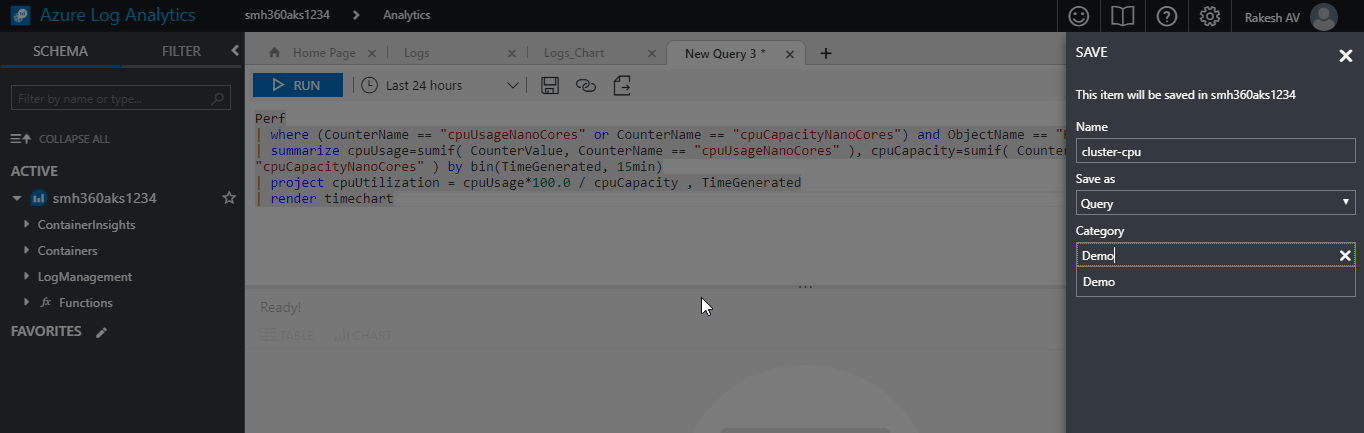Image resolution: width=1364 pixels, height=433 pixels.
Task: Click the search magnifier in filter box
Action: tap(218, 99)
